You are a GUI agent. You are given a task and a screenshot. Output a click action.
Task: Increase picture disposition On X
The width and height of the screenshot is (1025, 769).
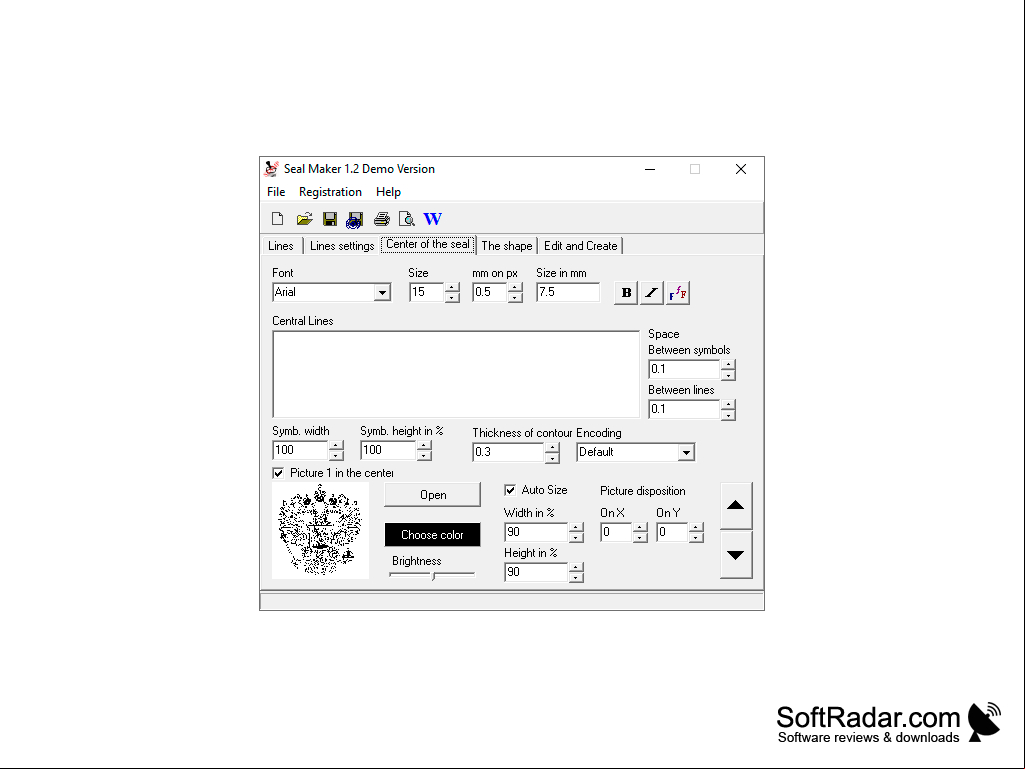pyautogui.click(x=640, y=528)
